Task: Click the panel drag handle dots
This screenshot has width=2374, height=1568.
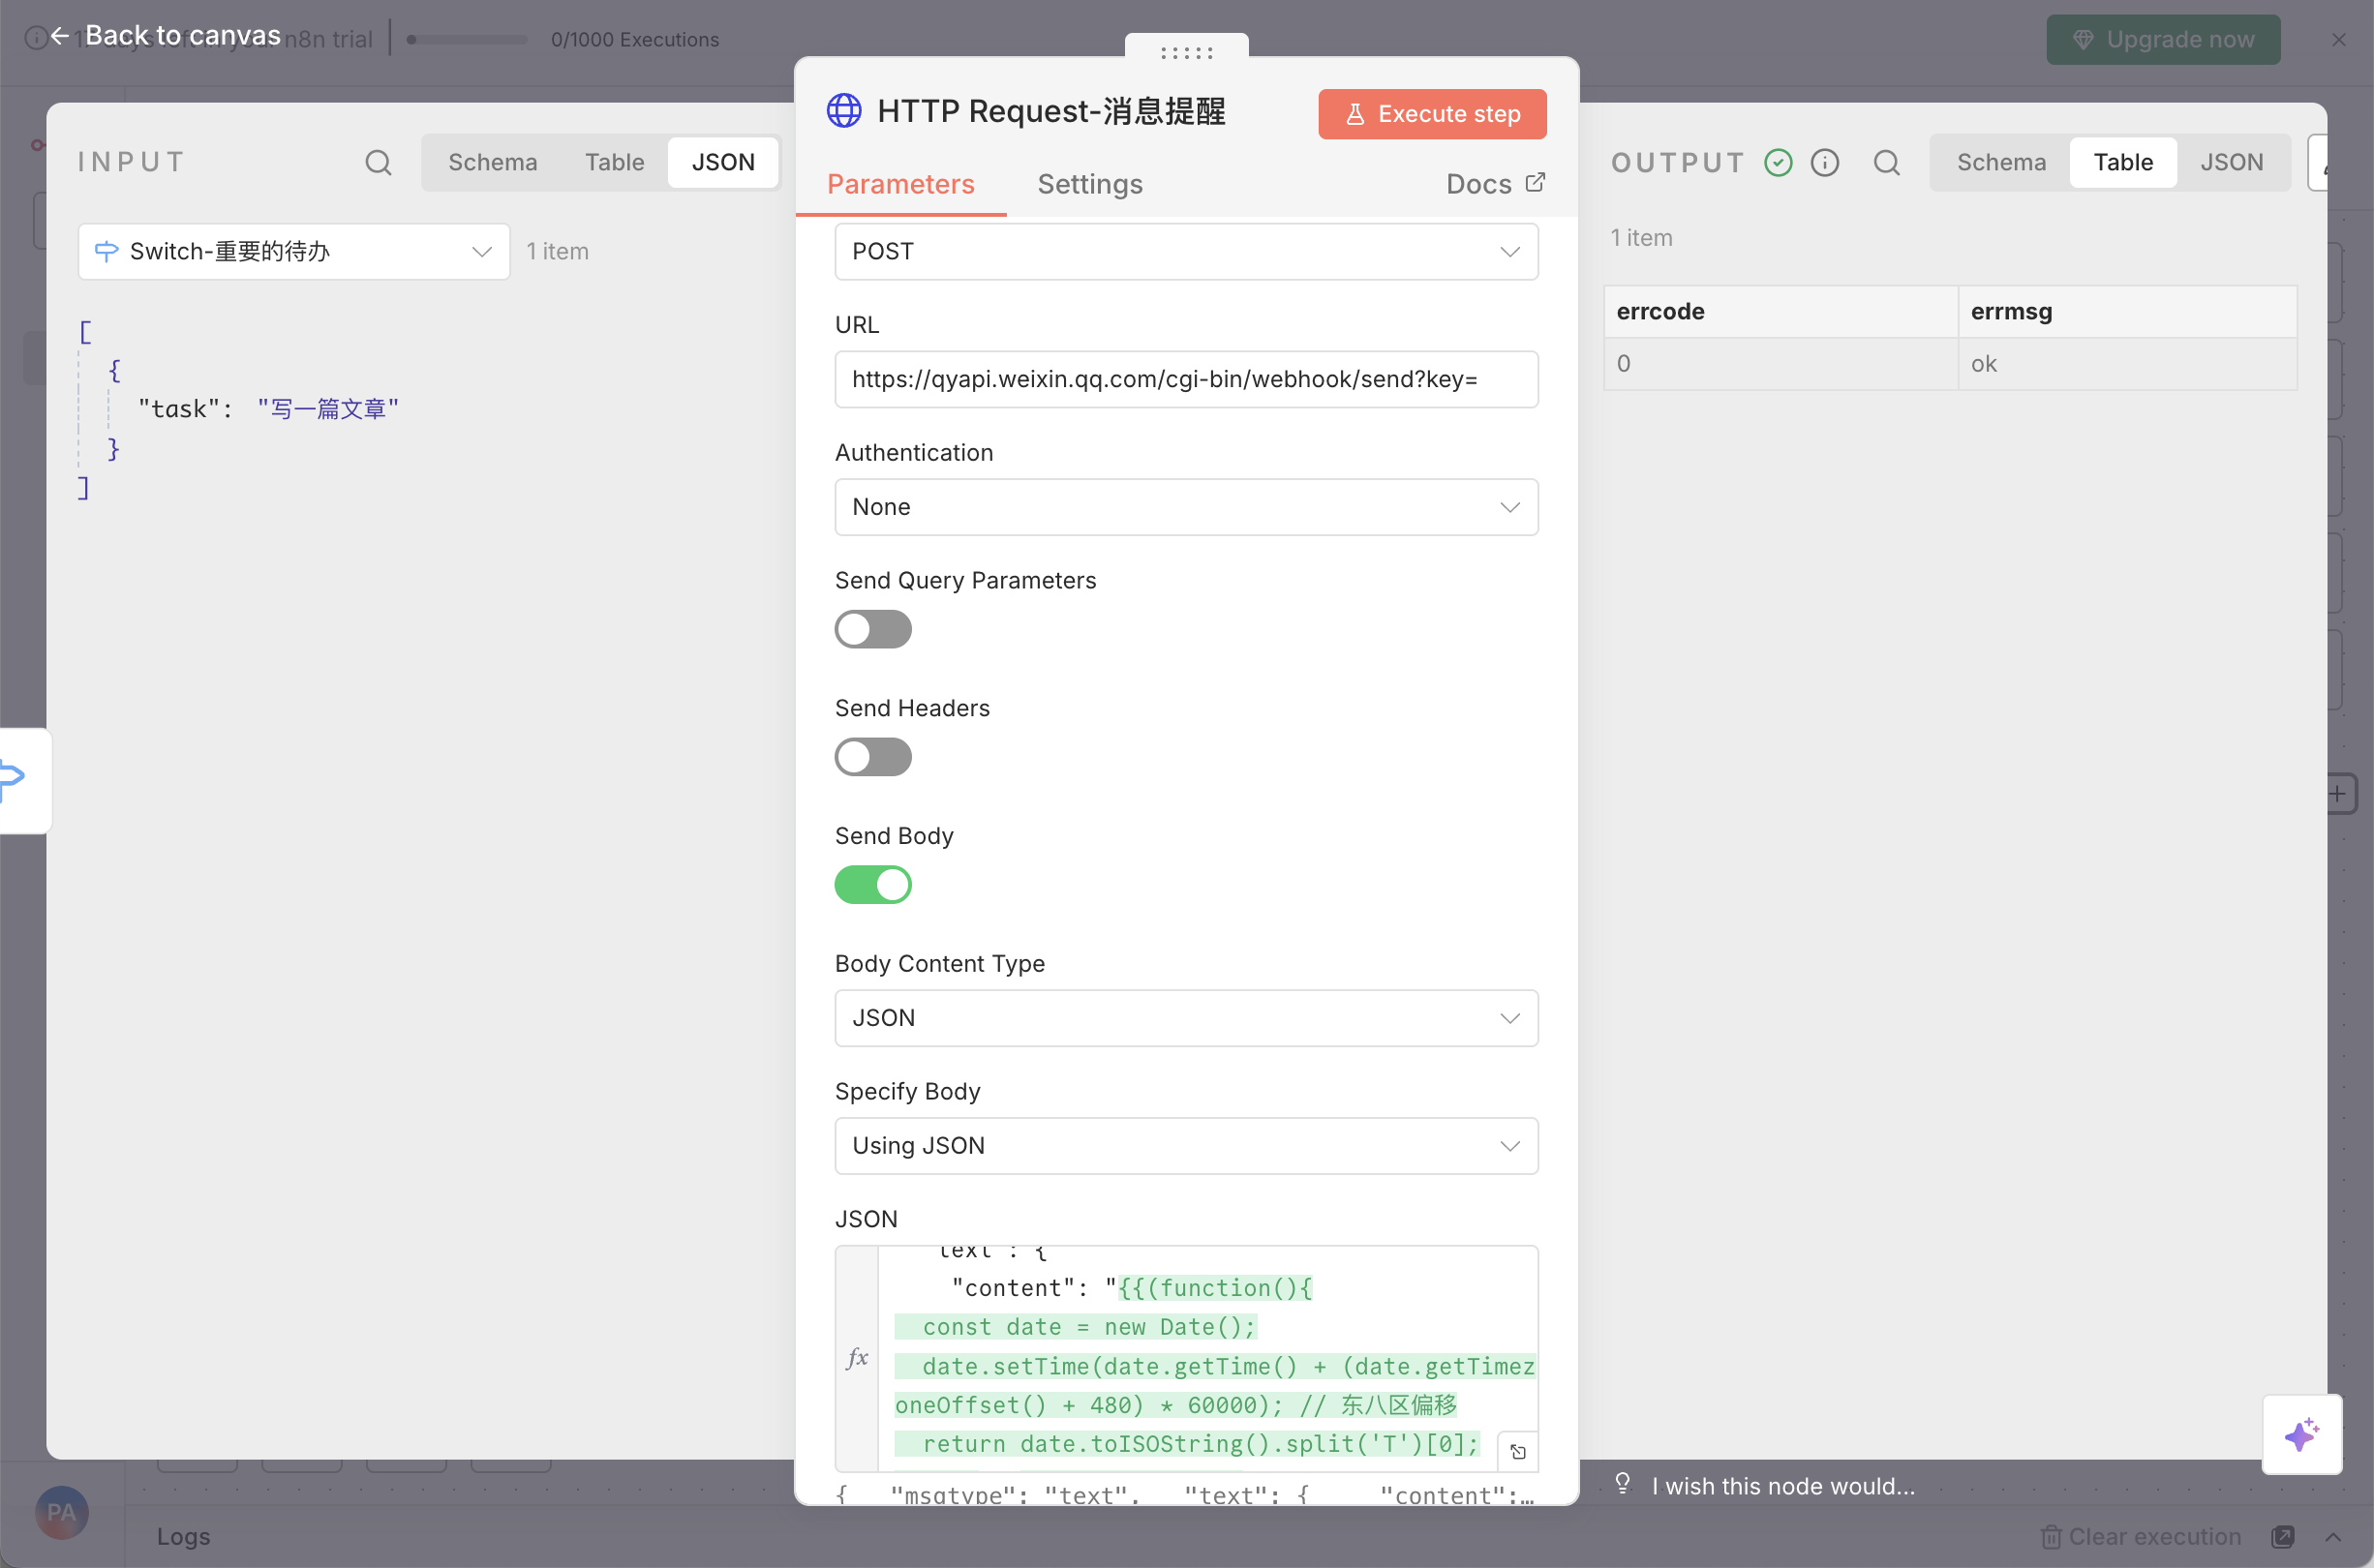Action: pos(1186,52)
